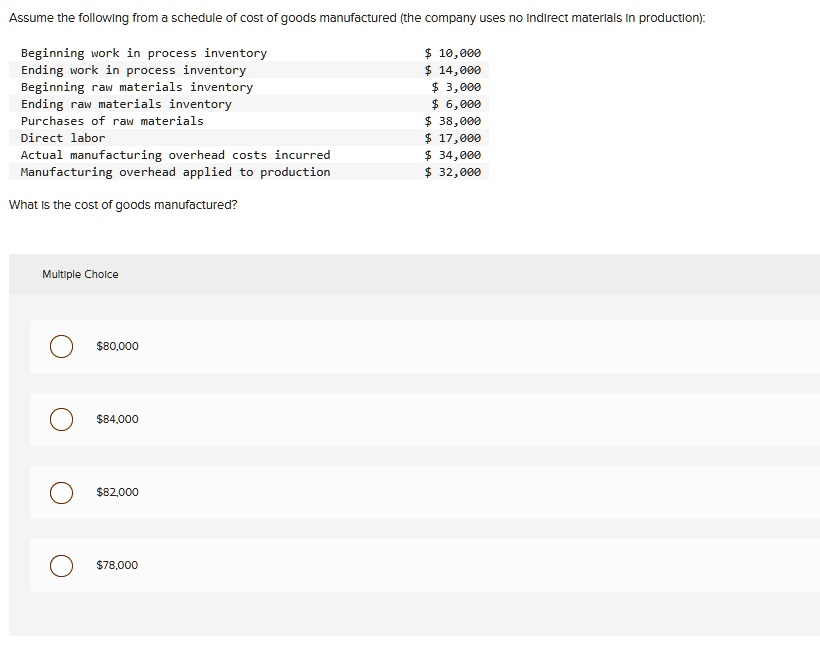Image resolution: width=820 pixels, height=662 pixels.
Task: Select the $80,000 radio button
Action: coord(61,346)
